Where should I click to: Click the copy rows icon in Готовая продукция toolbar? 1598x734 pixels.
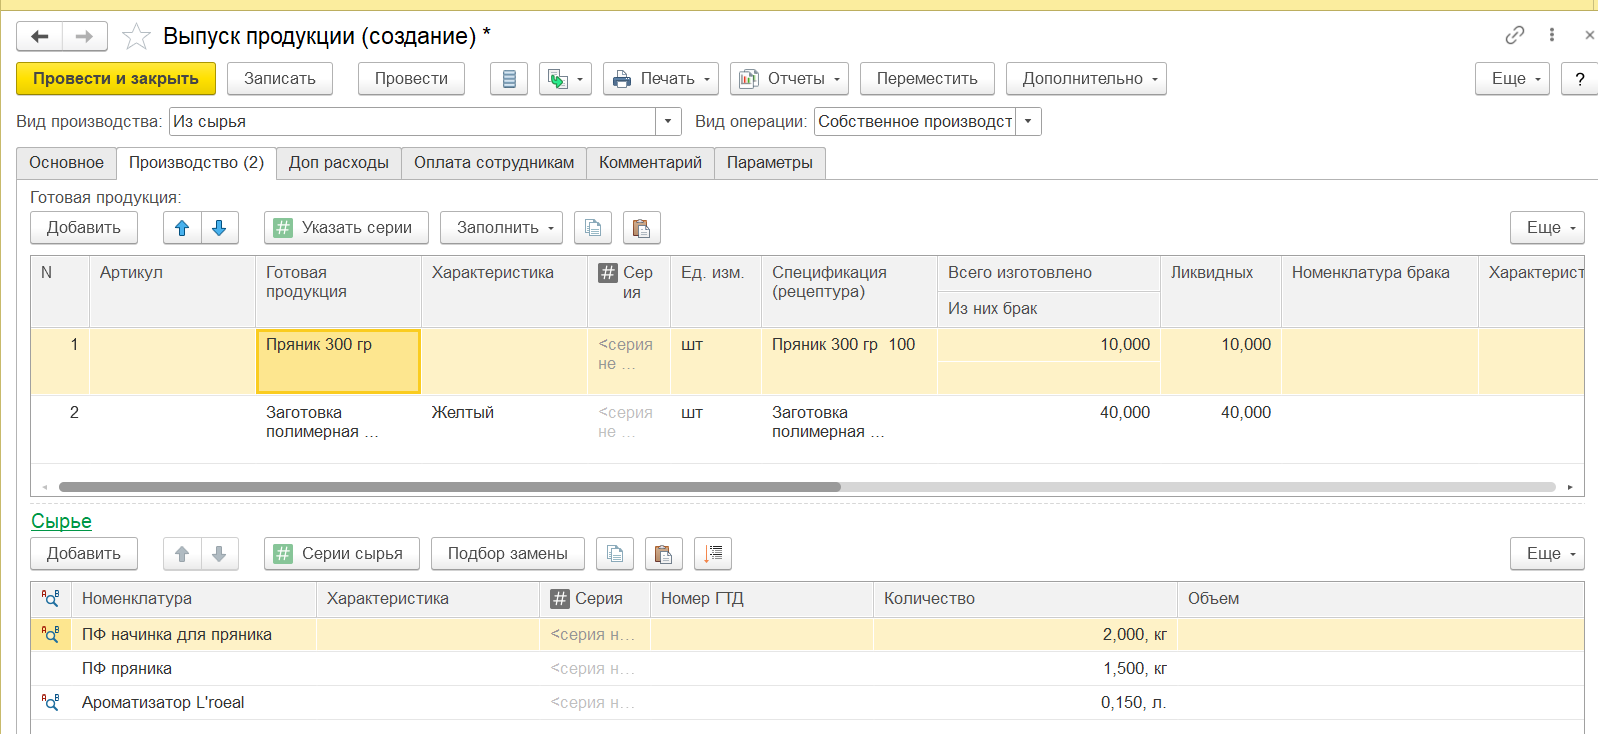click(x=593, y=228)
